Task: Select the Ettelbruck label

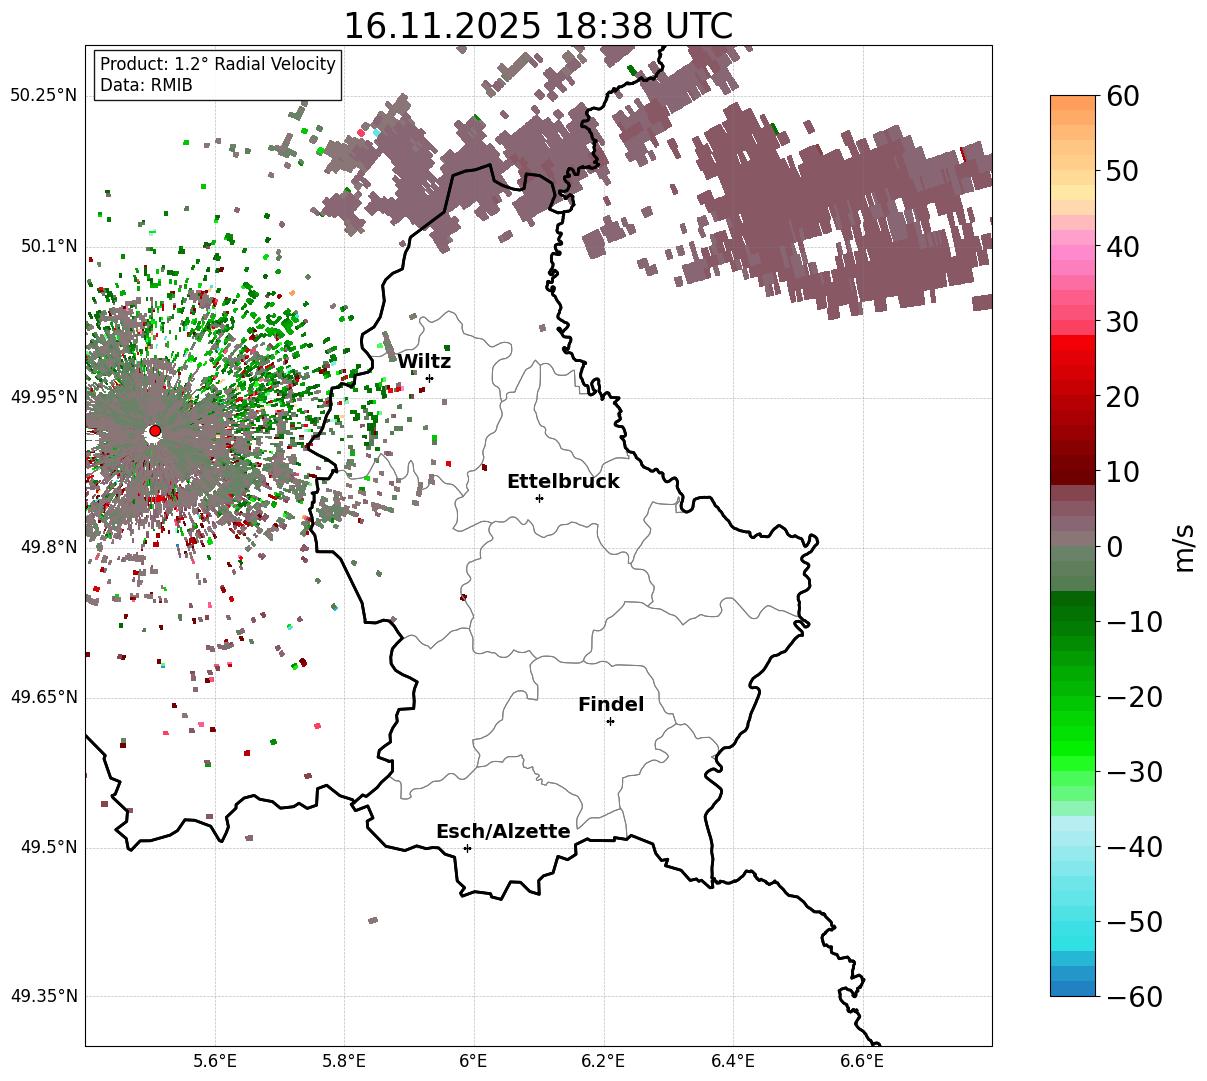Action: (x=563, y=482)
